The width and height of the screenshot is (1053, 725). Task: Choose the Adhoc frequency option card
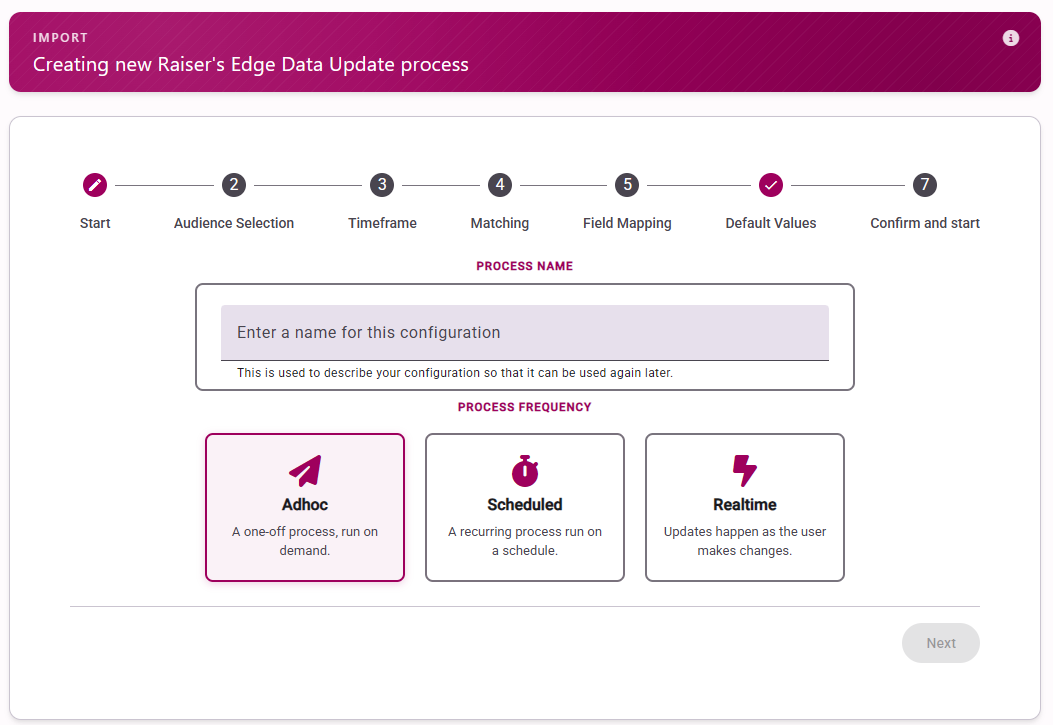(305, 508)
